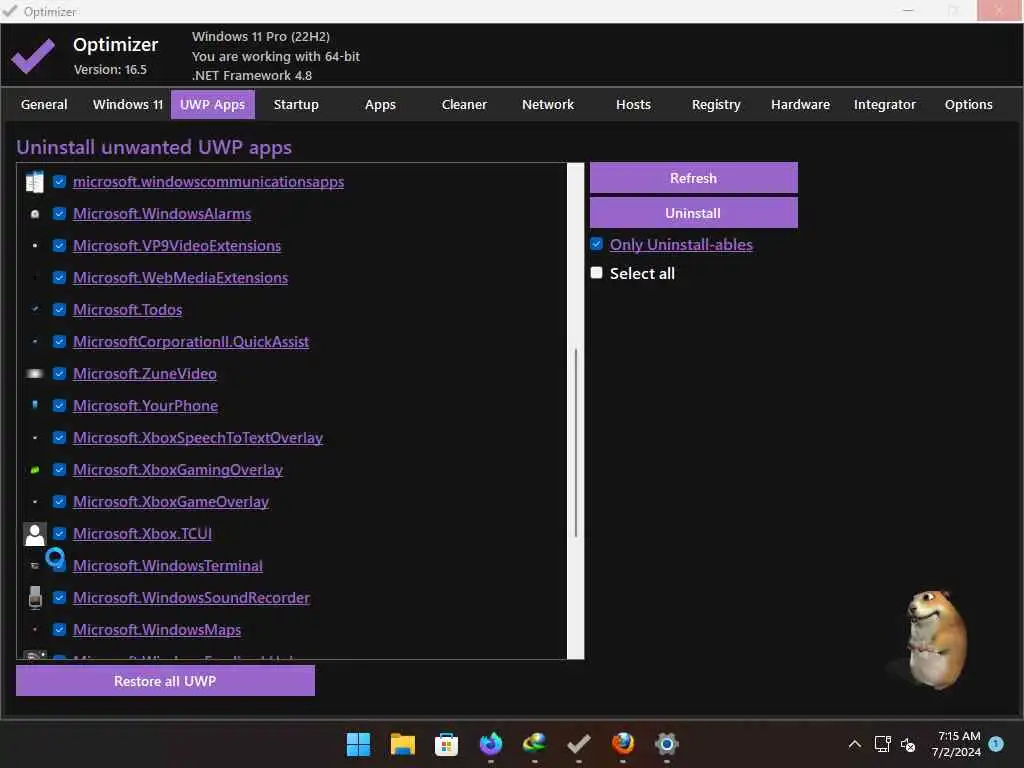Open the Options tab
The height and width of the screenshot is (768, 1024).
968,104
